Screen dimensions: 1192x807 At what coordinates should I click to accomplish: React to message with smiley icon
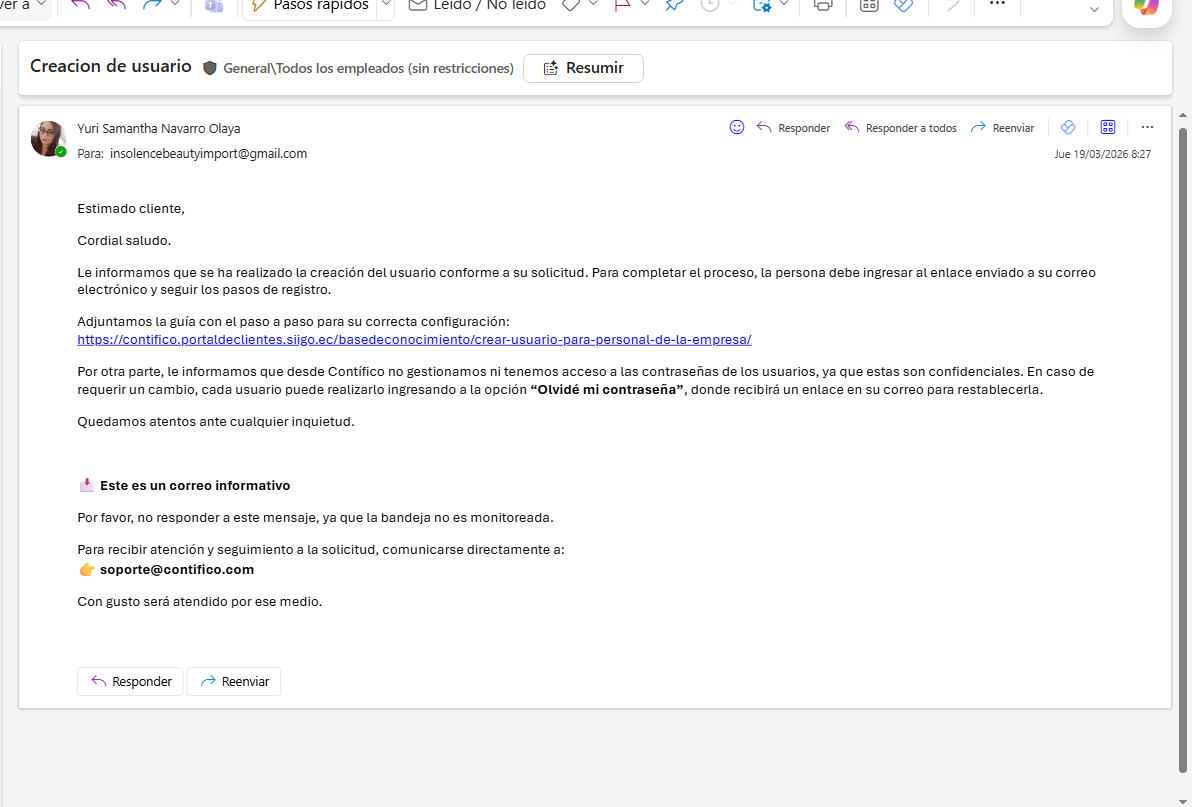737,127
